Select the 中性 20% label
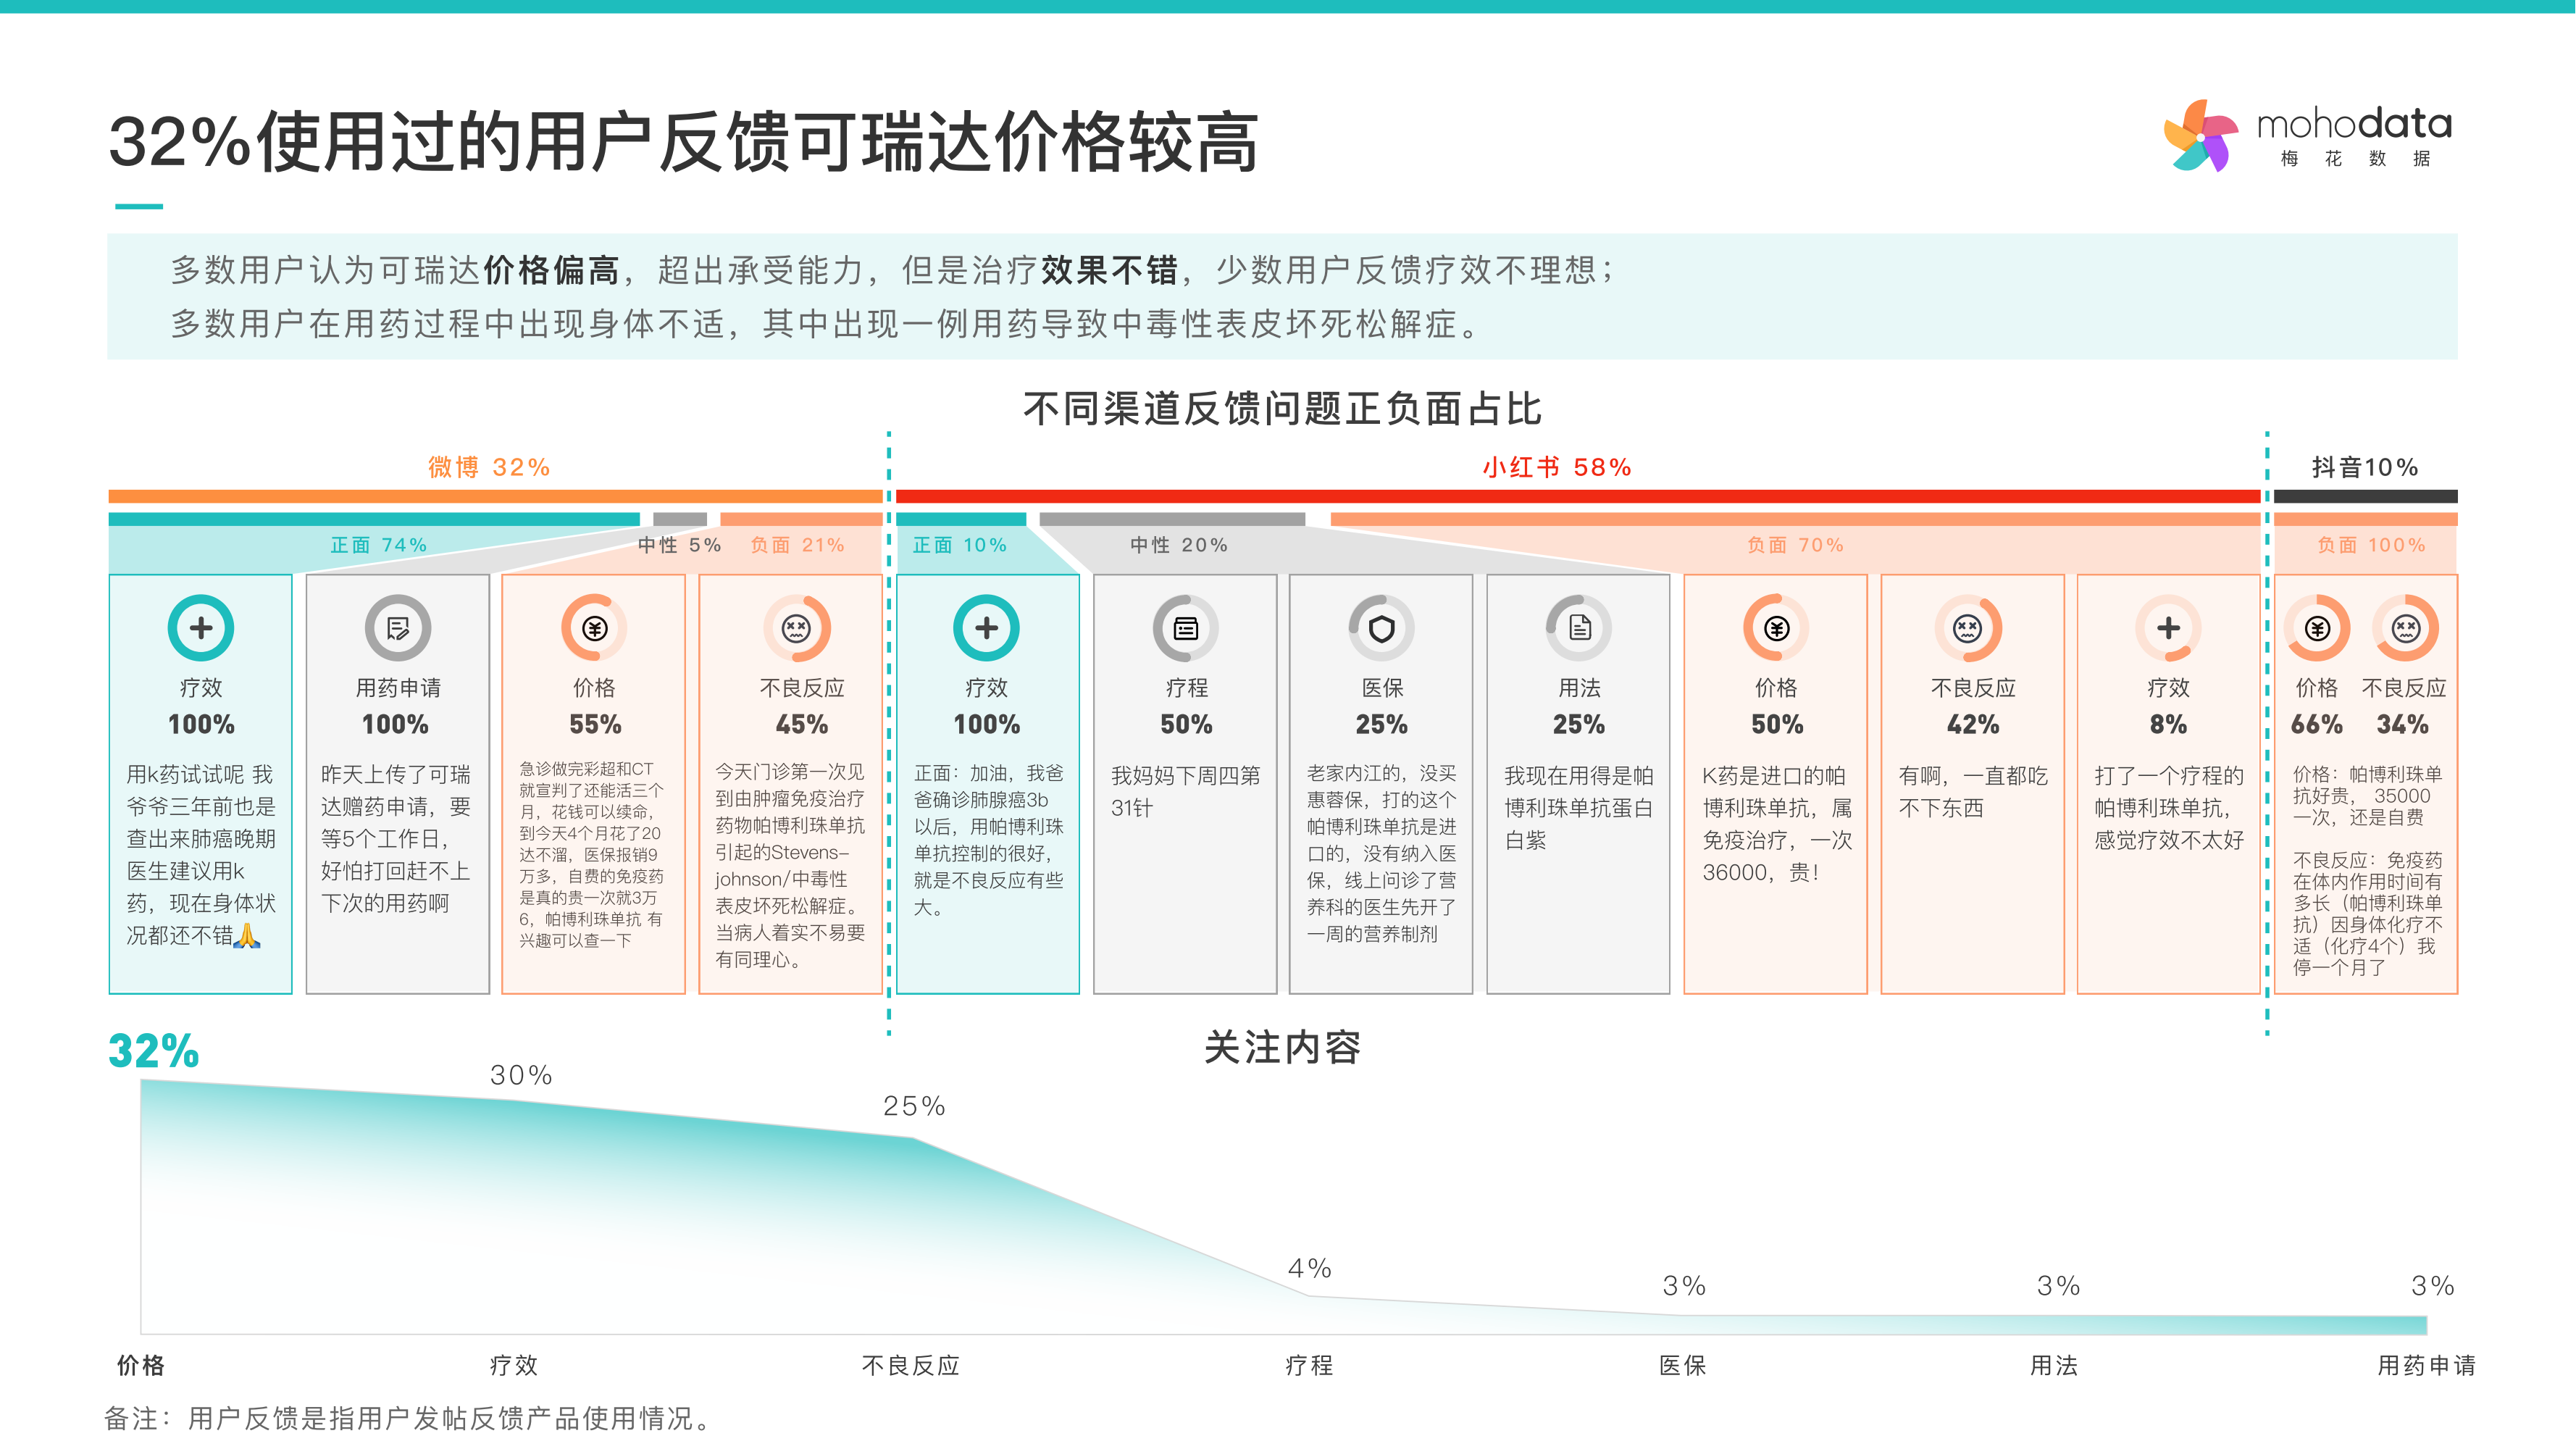 point(1179,545)
